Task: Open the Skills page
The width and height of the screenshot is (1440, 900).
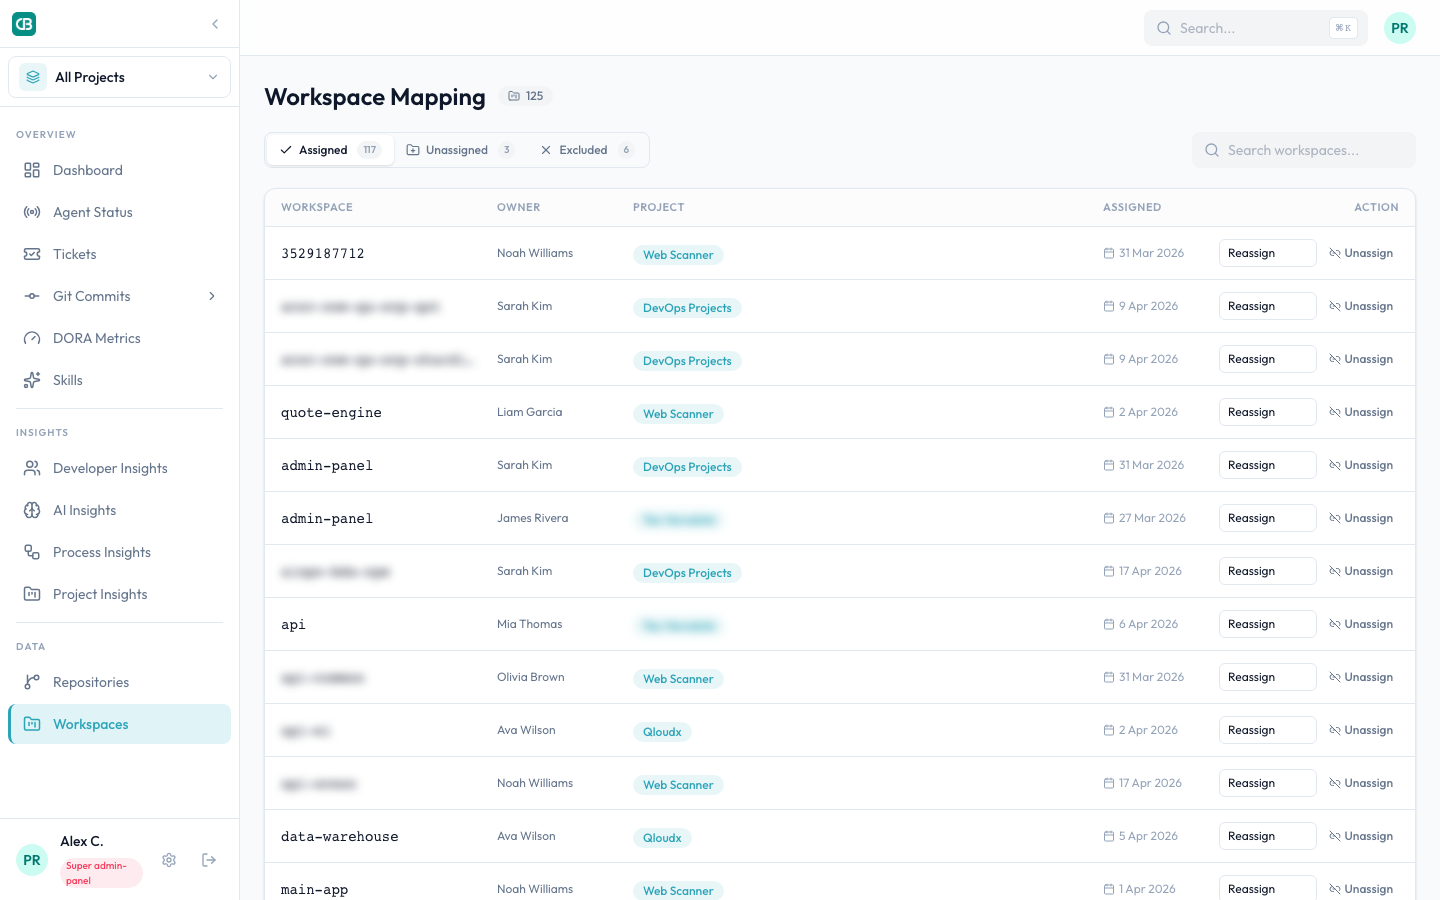Action: (x=119, y=380)
